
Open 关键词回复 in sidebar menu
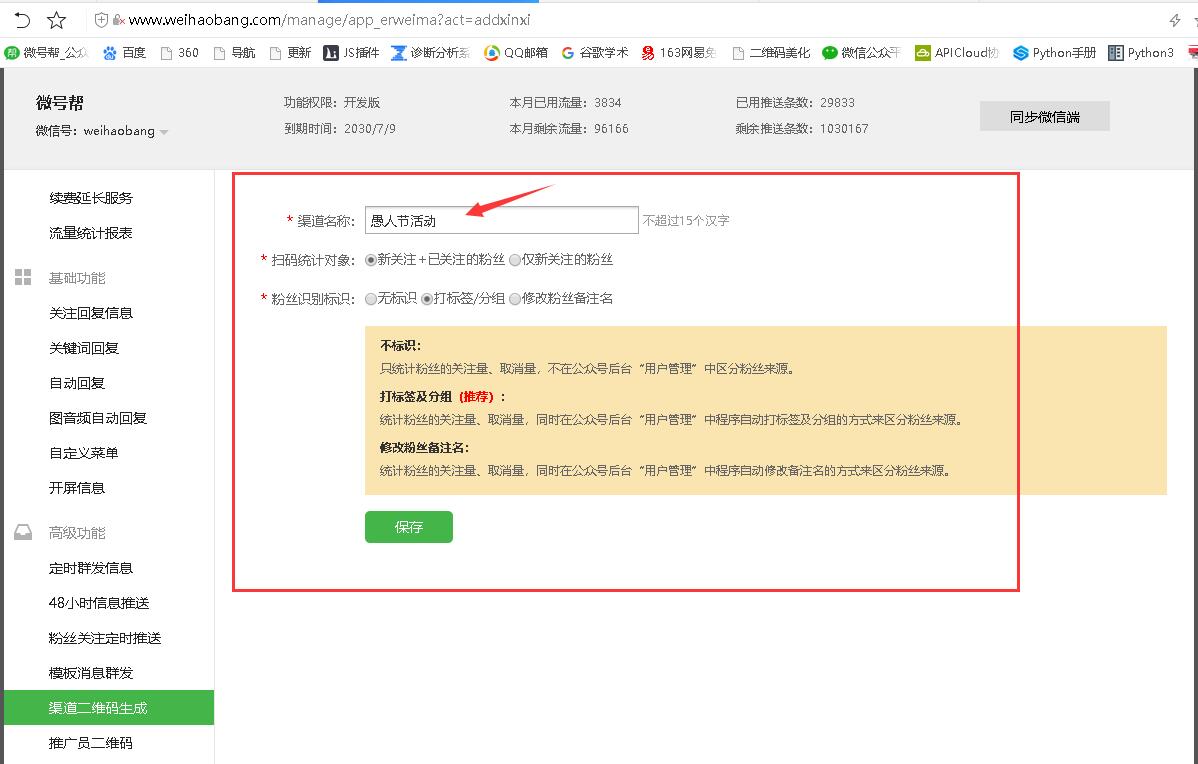84,348
